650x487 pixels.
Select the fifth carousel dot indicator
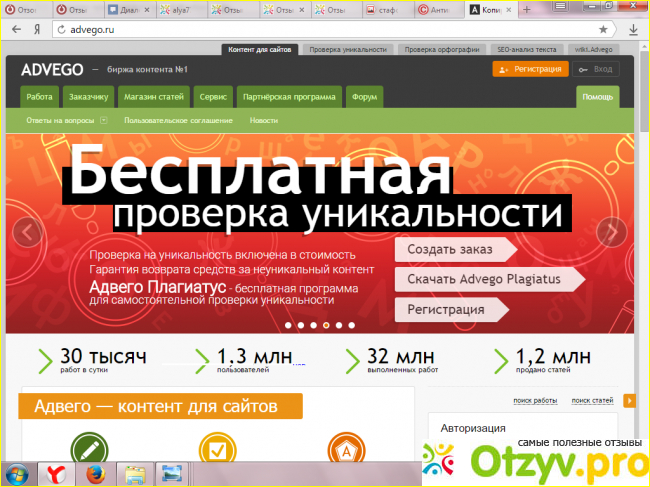(339, 325)
